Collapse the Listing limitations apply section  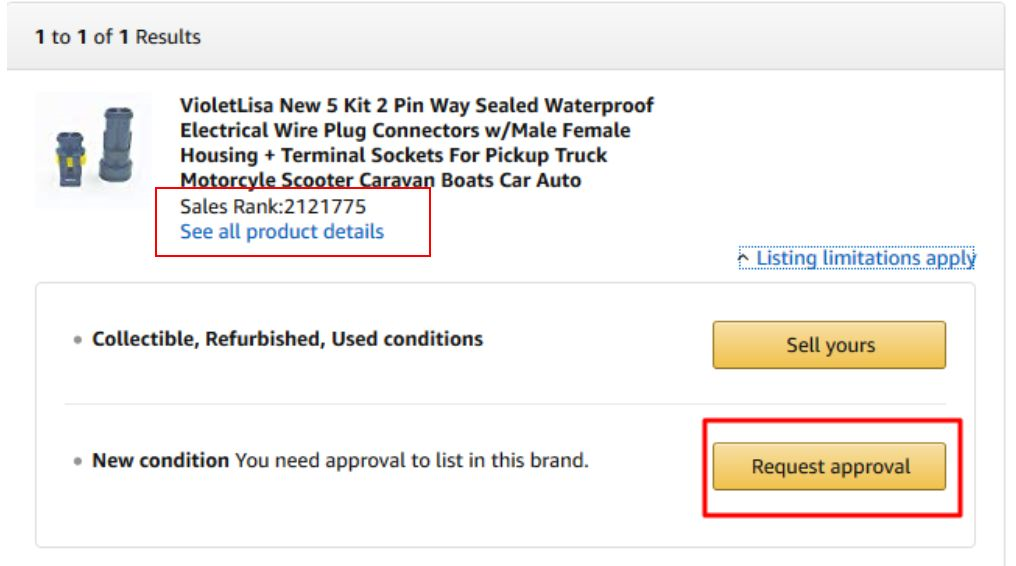(864, 258)
